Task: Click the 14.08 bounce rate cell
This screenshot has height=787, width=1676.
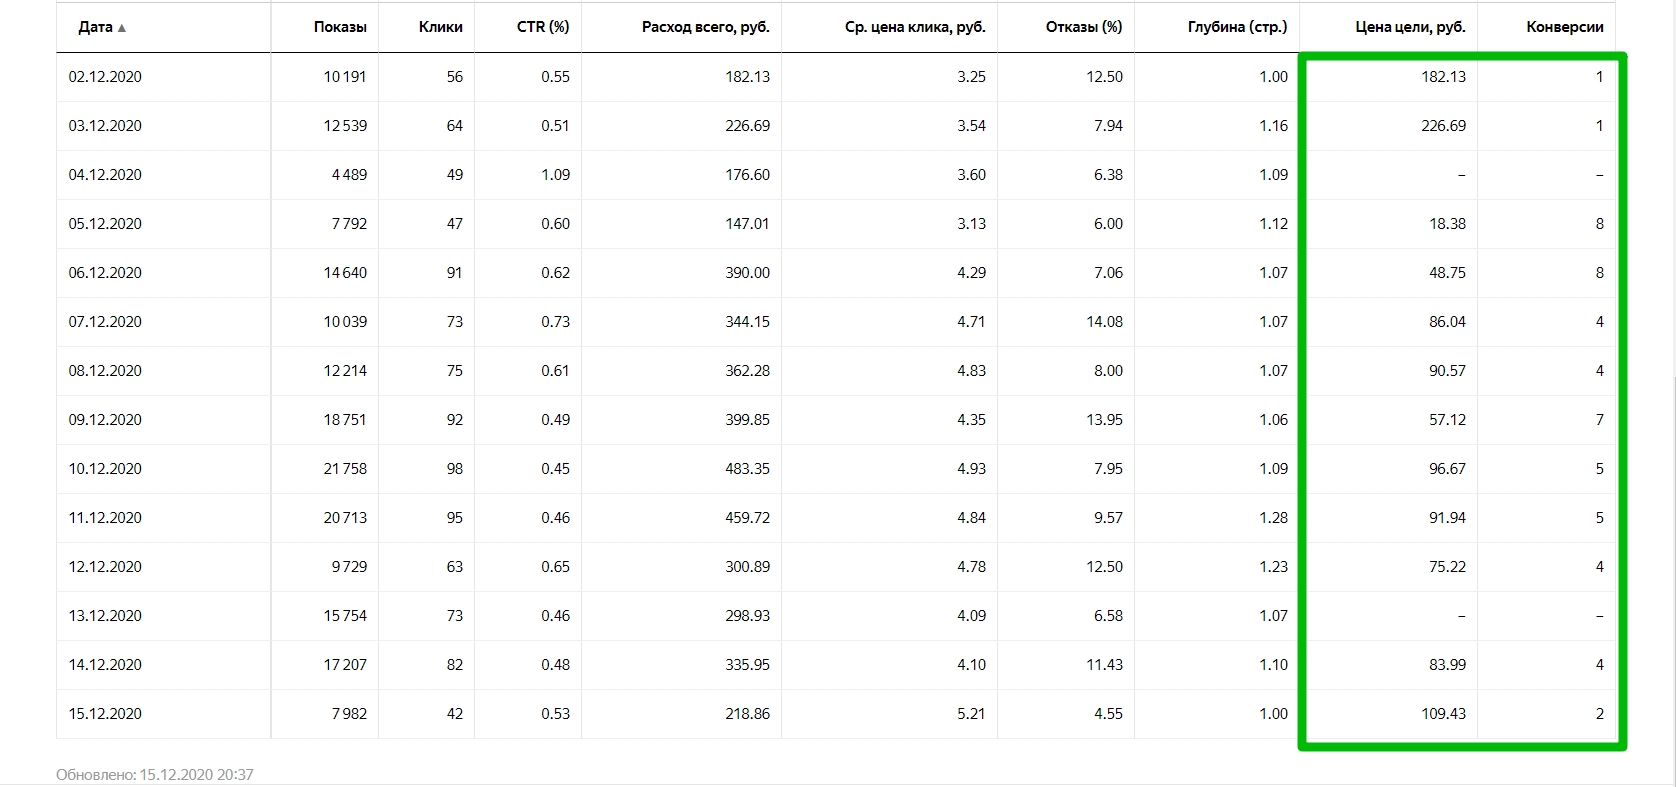Action: 1104,322
